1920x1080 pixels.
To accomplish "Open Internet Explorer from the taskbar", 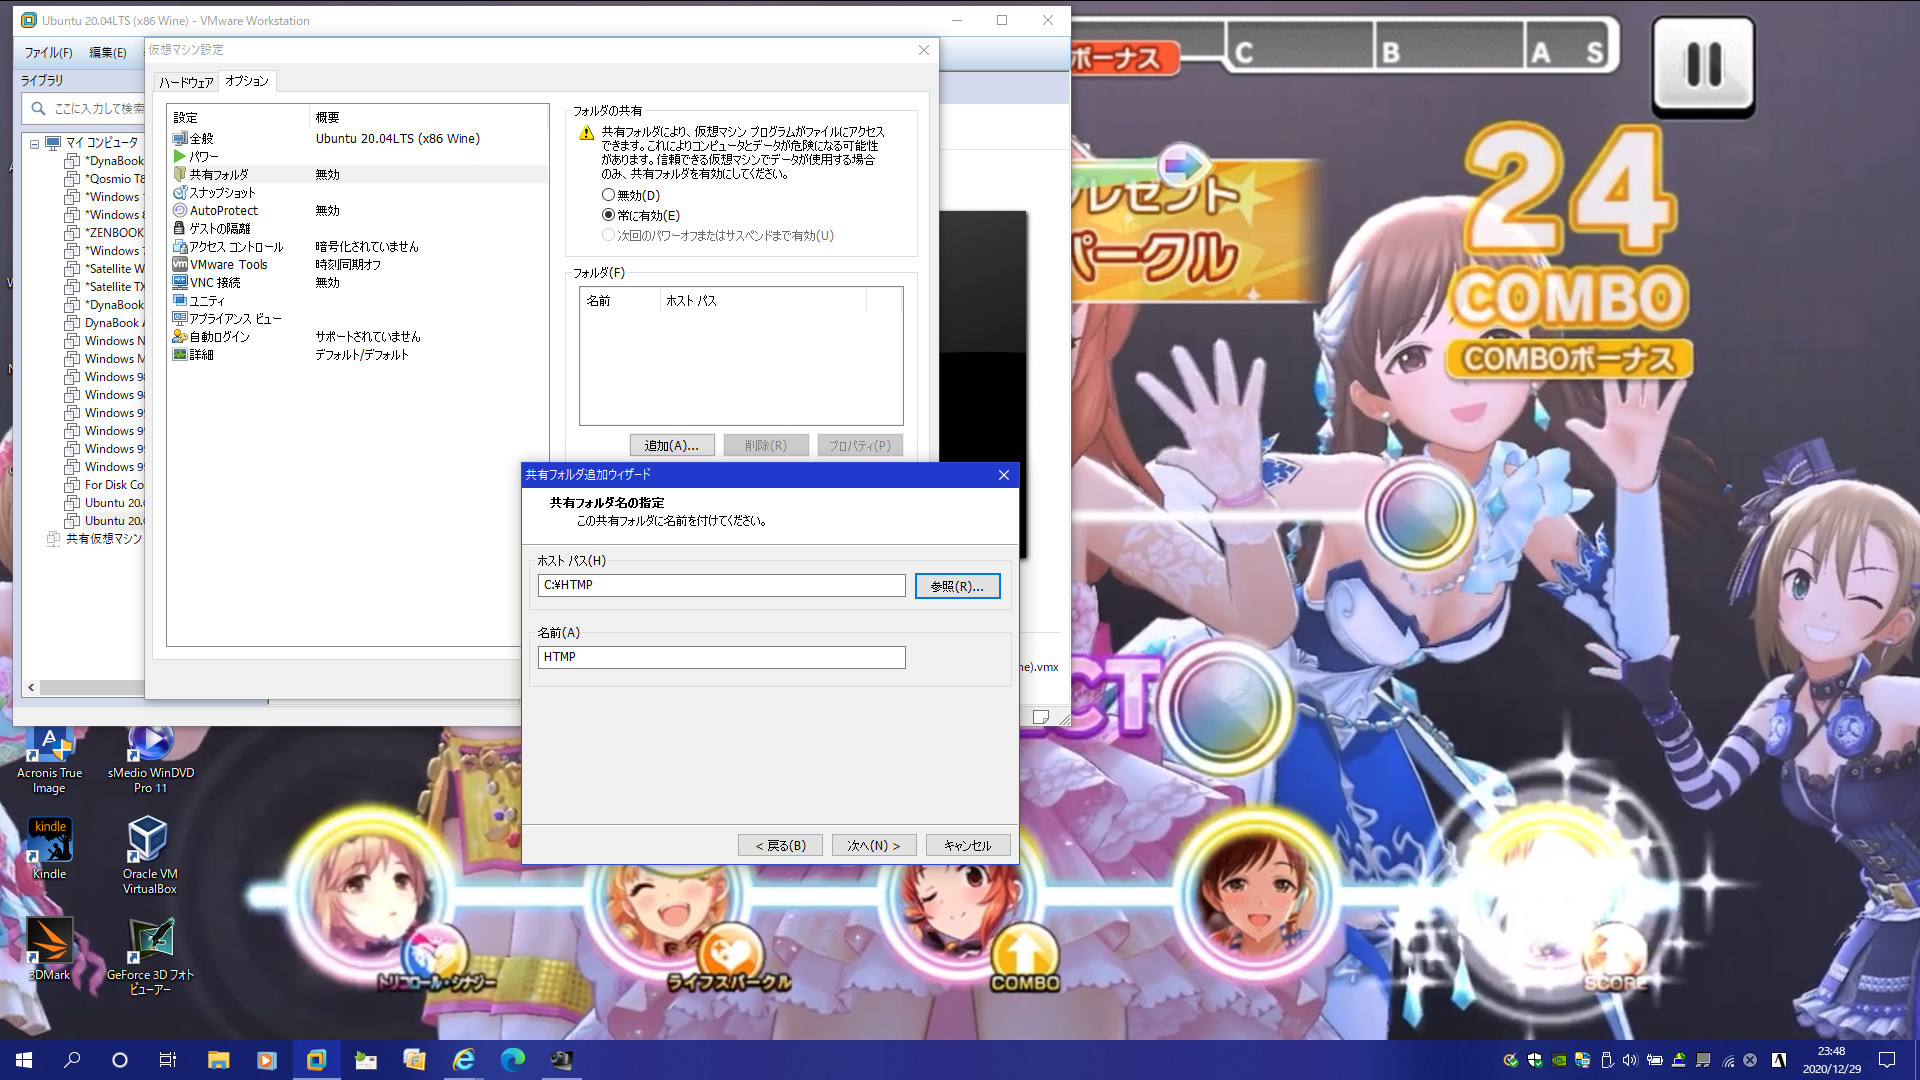I will (x=463, y=1060).
